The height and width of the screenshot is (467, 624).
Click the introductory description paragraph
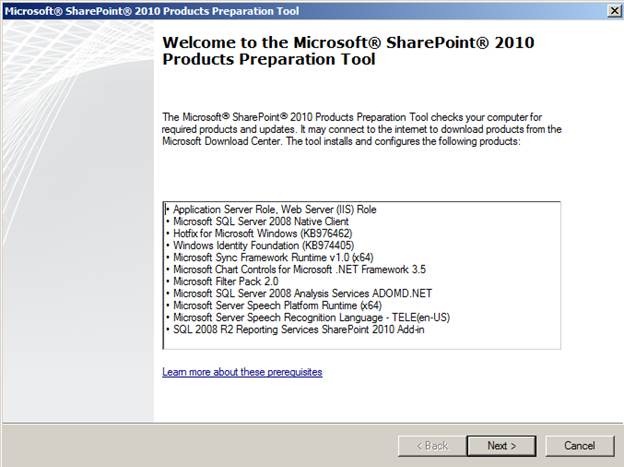click(362, 129)
